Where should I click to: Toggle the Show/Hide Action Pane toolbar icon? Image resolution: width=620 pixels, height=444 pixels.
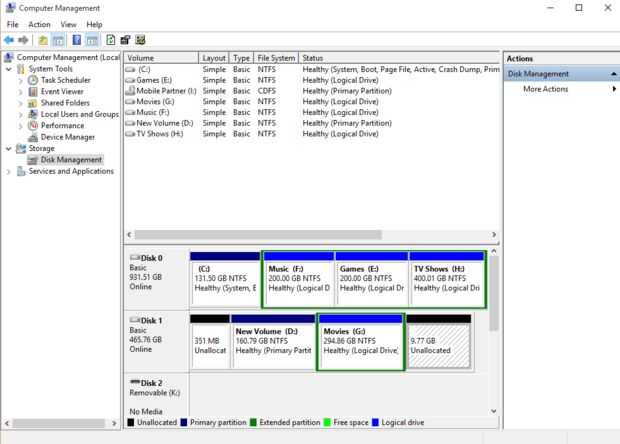[x=92, y=40]
